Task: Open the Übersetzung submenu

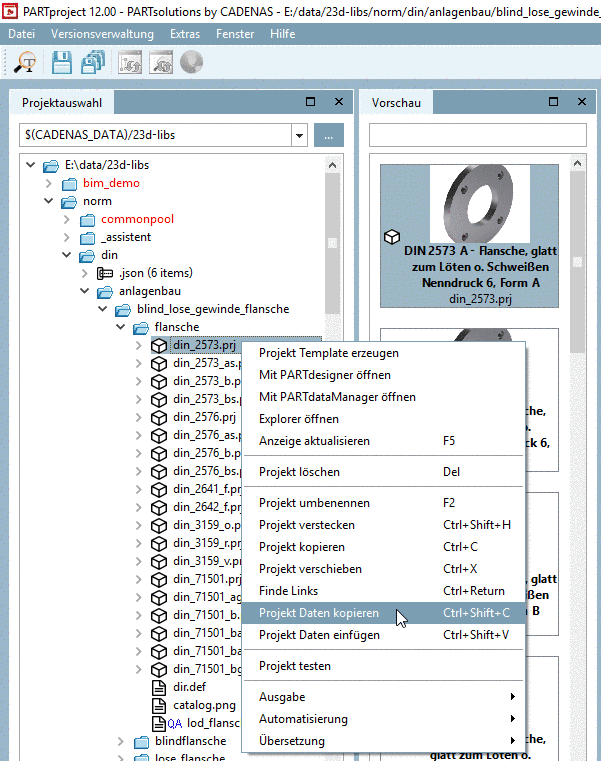Action: (384, 741)
